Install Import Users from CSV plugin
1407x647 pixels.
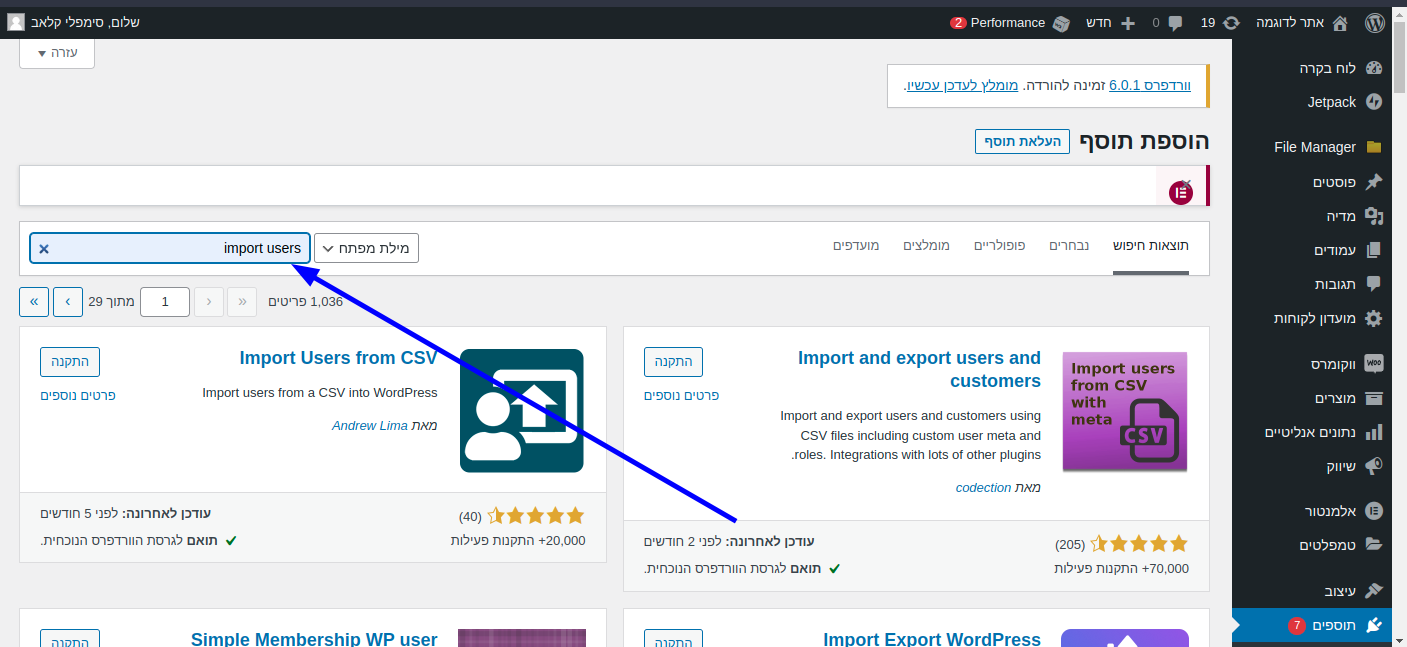point(70,361)
